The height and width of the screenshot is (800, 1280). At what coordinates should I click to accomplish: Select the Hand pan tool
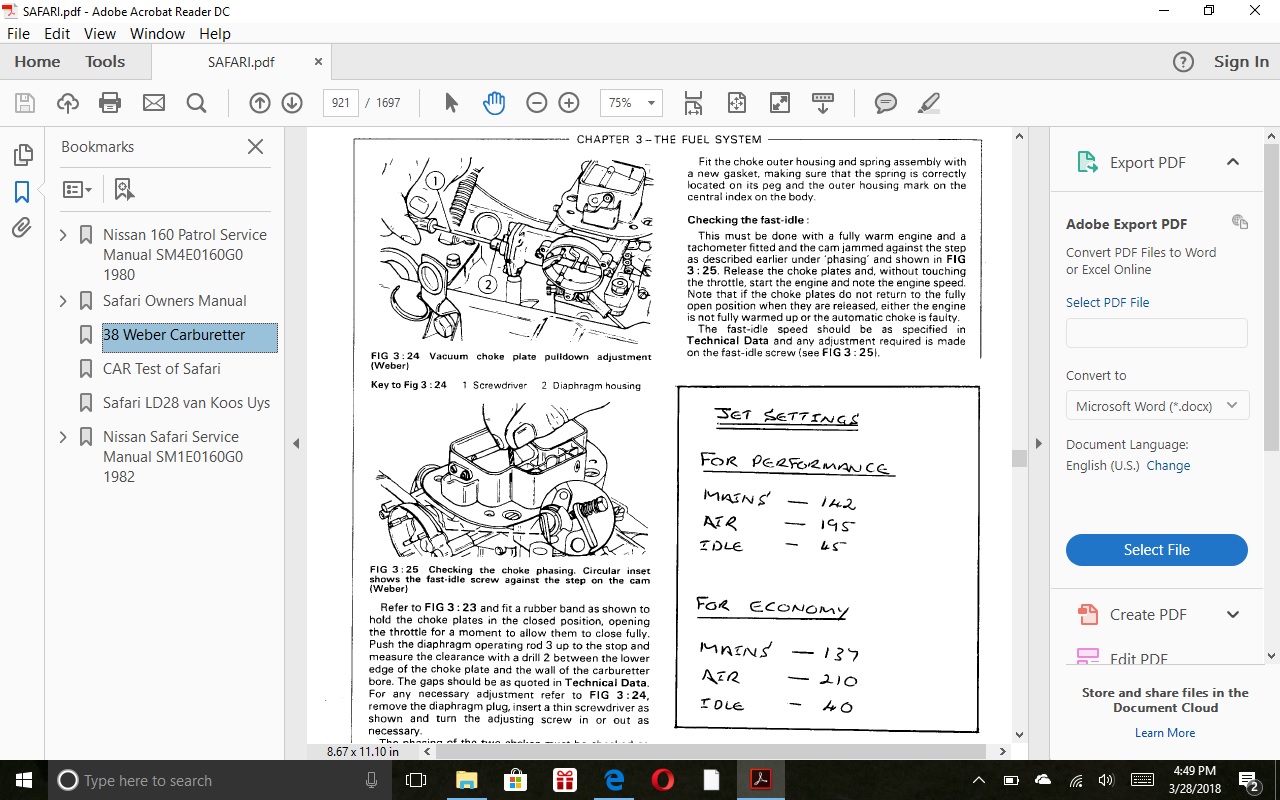point(494,103)
